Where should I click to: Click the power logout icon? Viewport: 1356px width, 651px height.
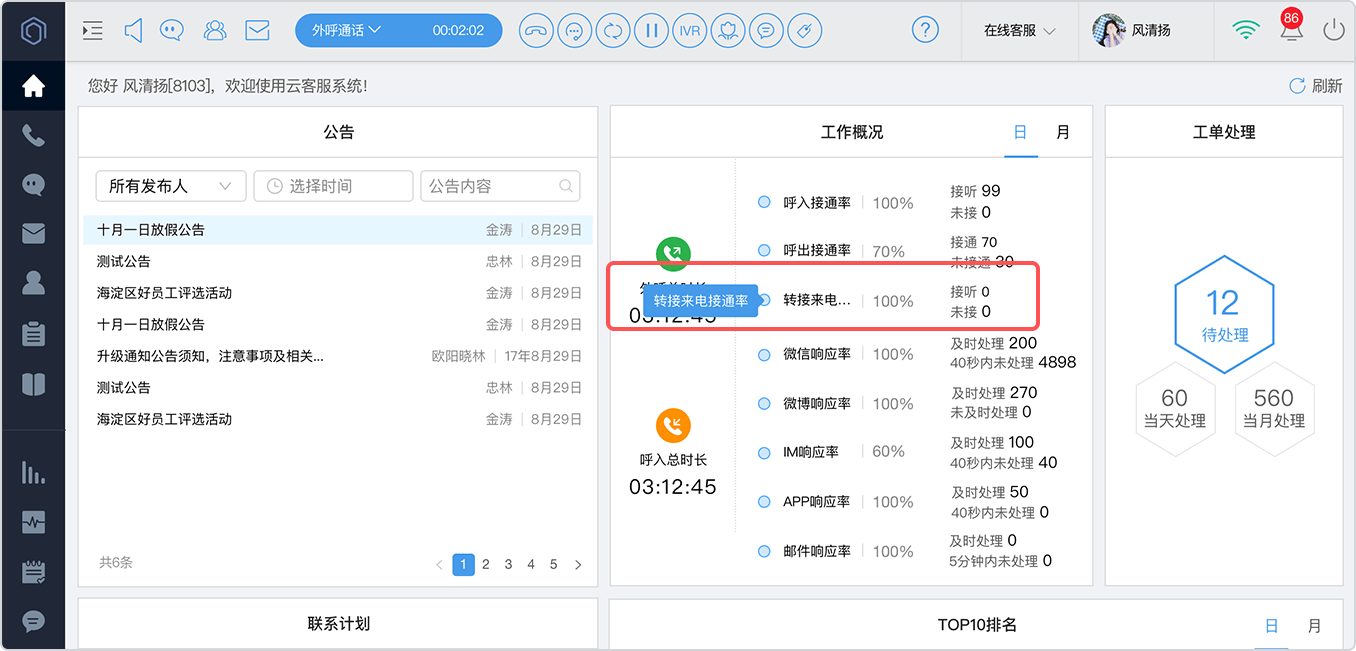click(x=1334, y=30)
